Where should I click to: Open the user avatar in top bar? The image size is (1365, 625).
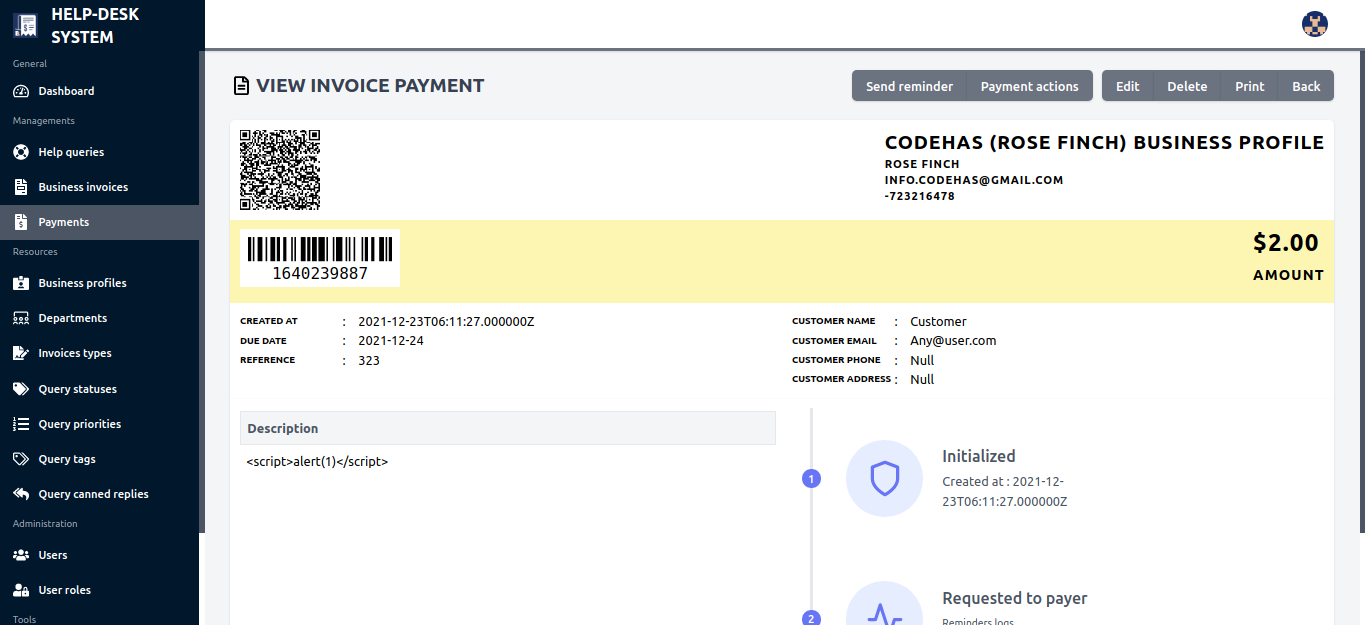[1315, 24]
